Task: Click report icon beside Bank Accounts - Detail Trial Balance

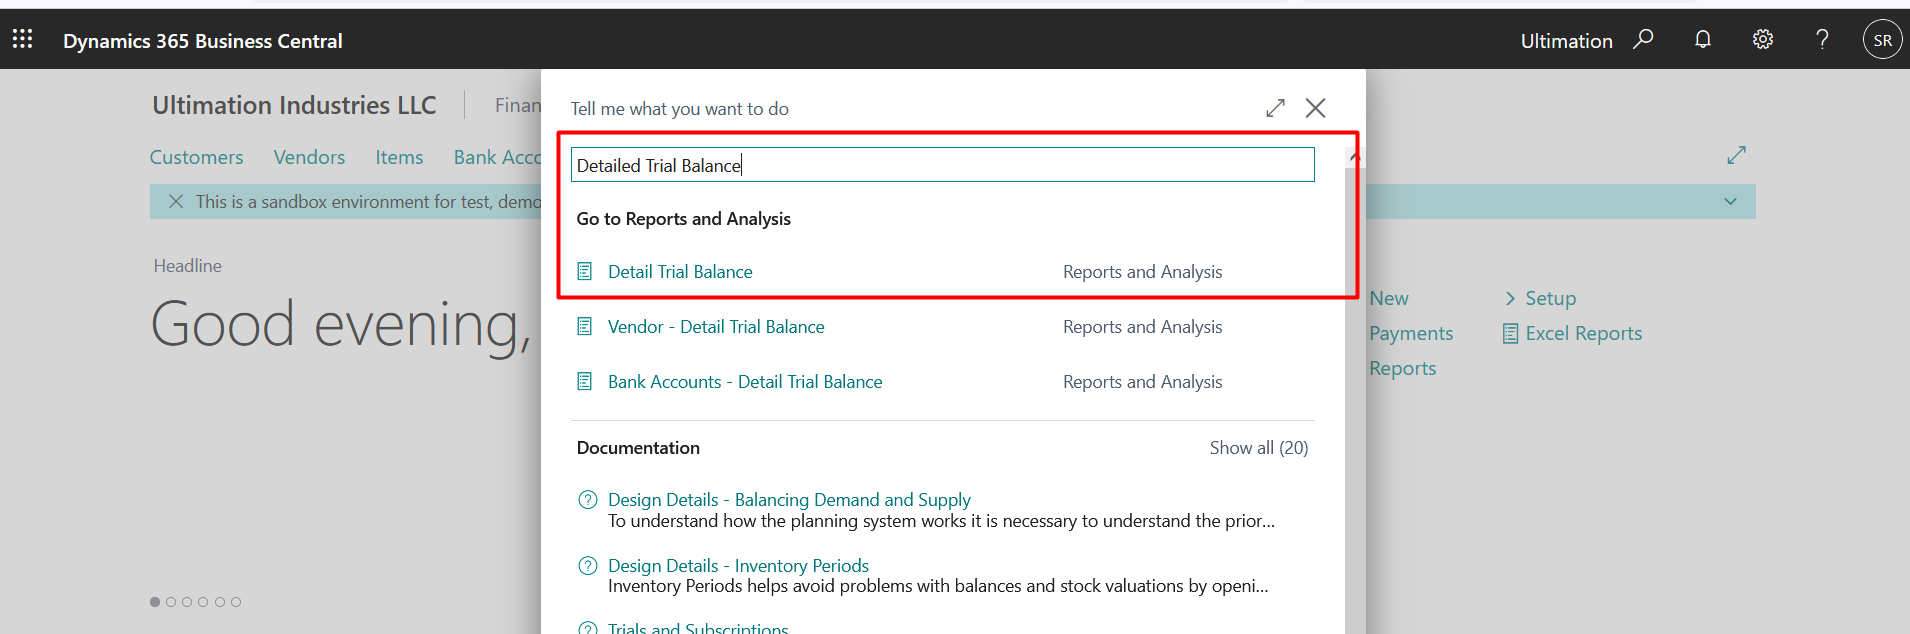Action: tap(585, 381)
